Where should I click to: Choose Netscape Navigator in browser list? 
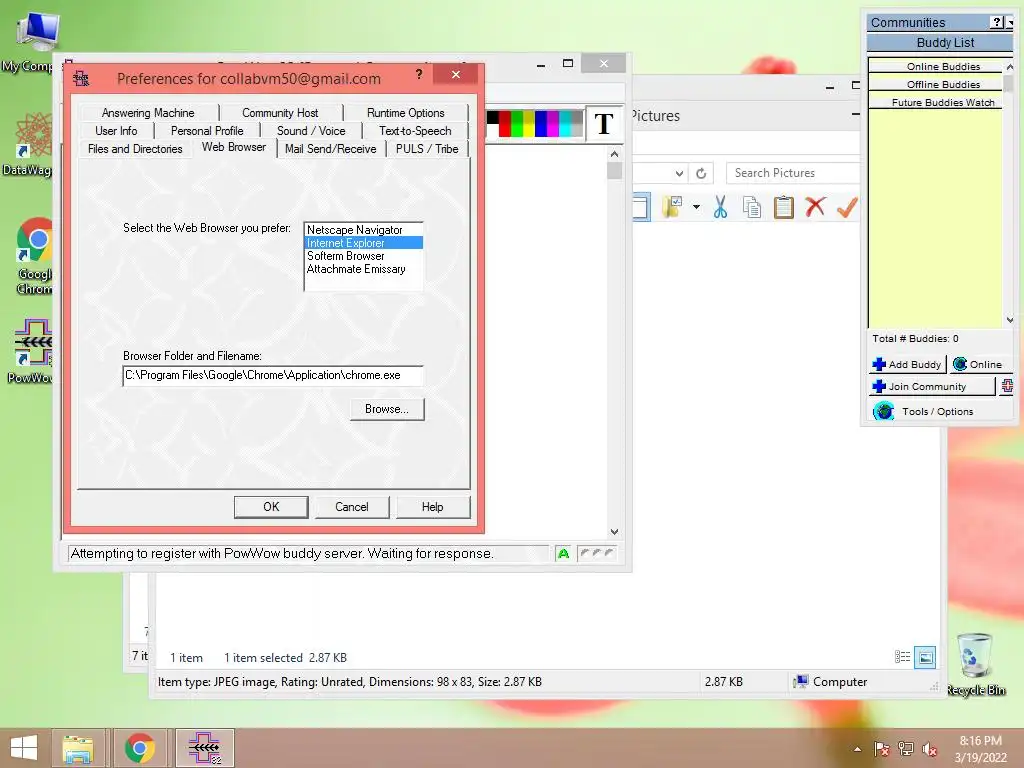[363, 230]
